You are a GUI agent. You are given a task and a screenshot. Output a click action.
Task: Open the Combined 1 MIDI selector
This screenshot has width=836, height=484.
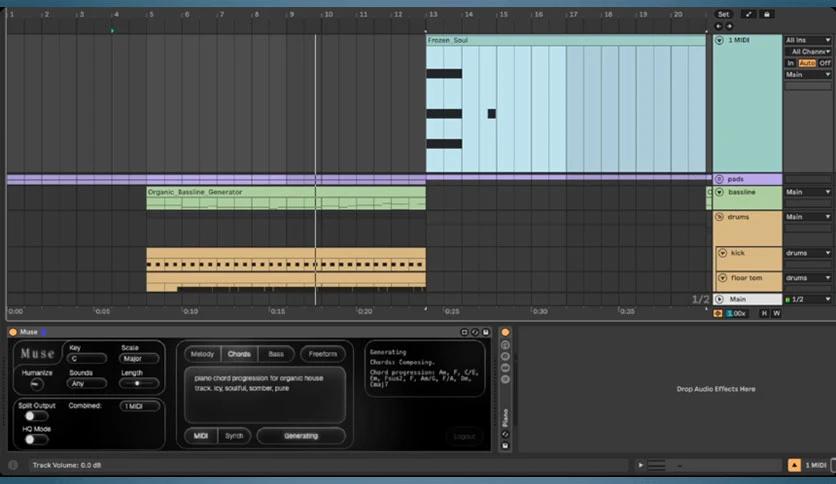pyautogui.click(x=140, y=406)
